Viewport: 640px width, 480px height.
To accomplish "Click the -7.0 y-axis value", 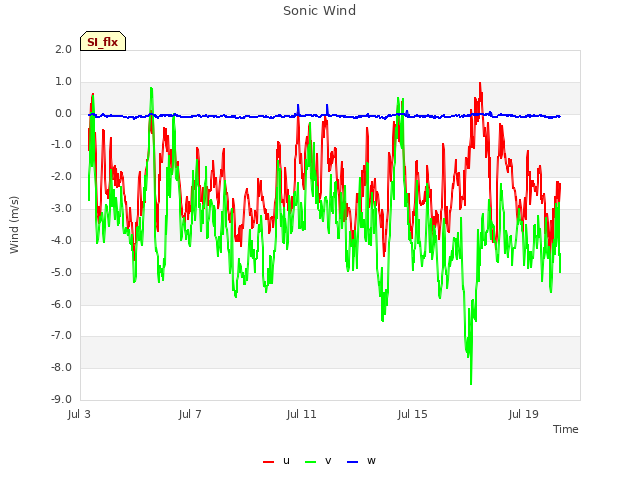I will coord(61,336).
